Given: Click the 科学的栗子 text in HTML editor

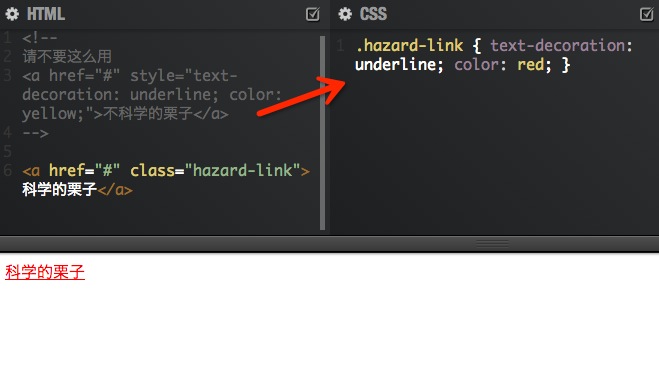Looking at the screenshot, I should click(x=59, y=190).
